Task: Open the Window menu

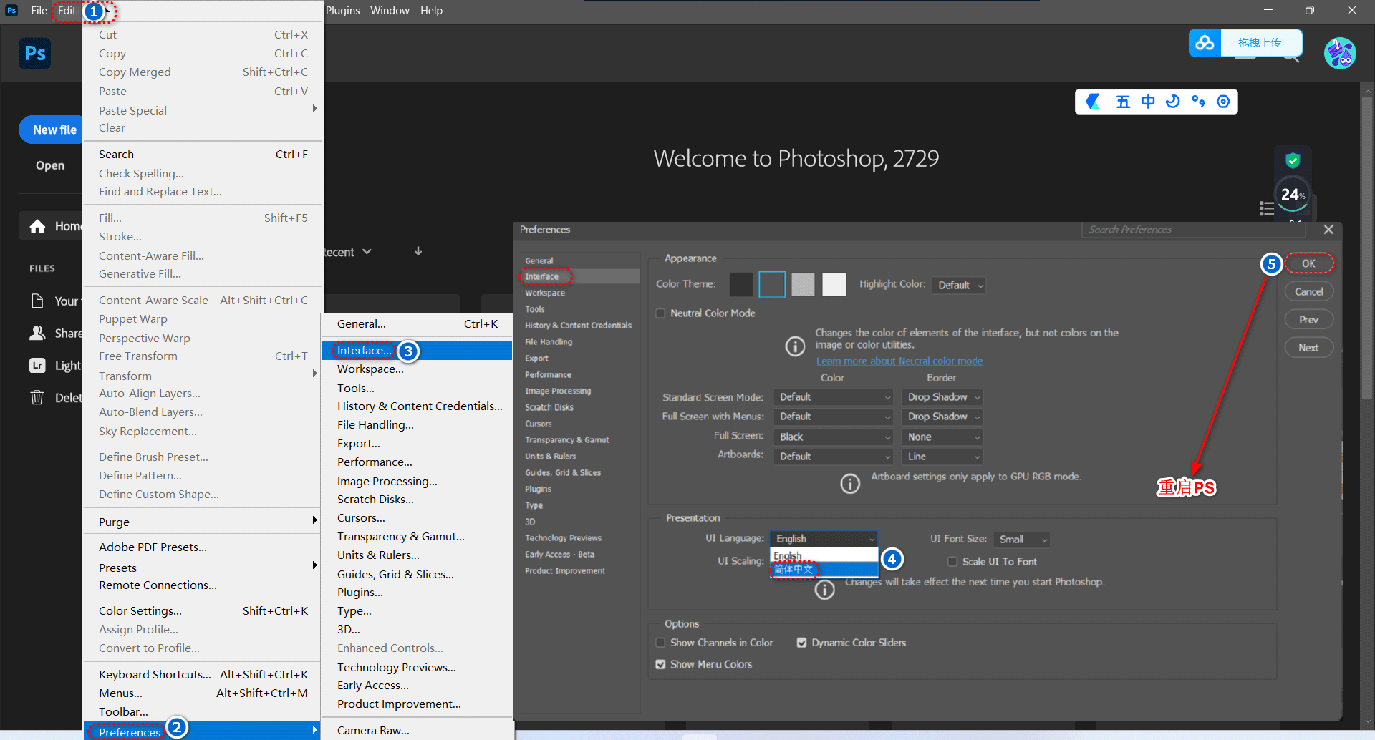Action: [x=389, y=10]
